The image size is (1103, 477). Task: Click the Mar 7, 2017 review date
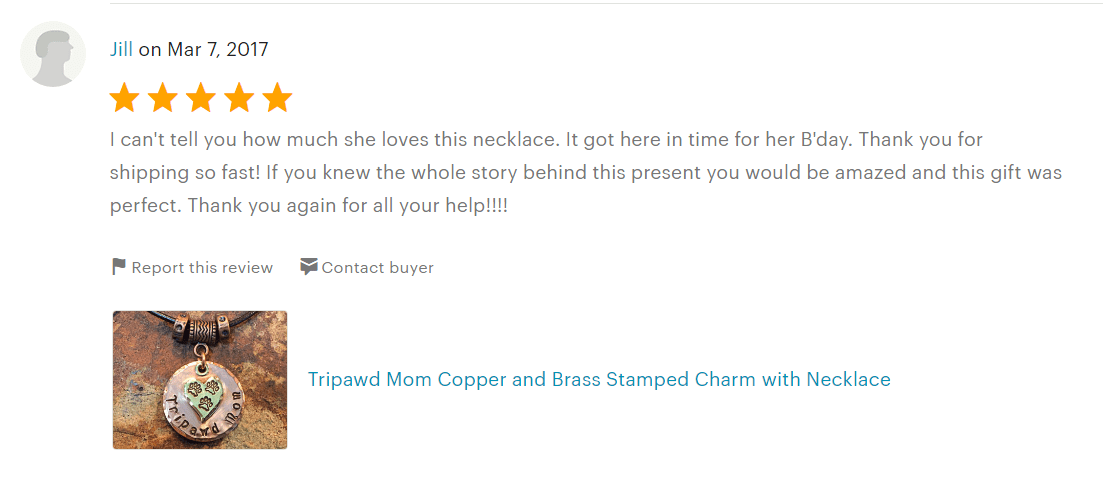click(217, 50)
